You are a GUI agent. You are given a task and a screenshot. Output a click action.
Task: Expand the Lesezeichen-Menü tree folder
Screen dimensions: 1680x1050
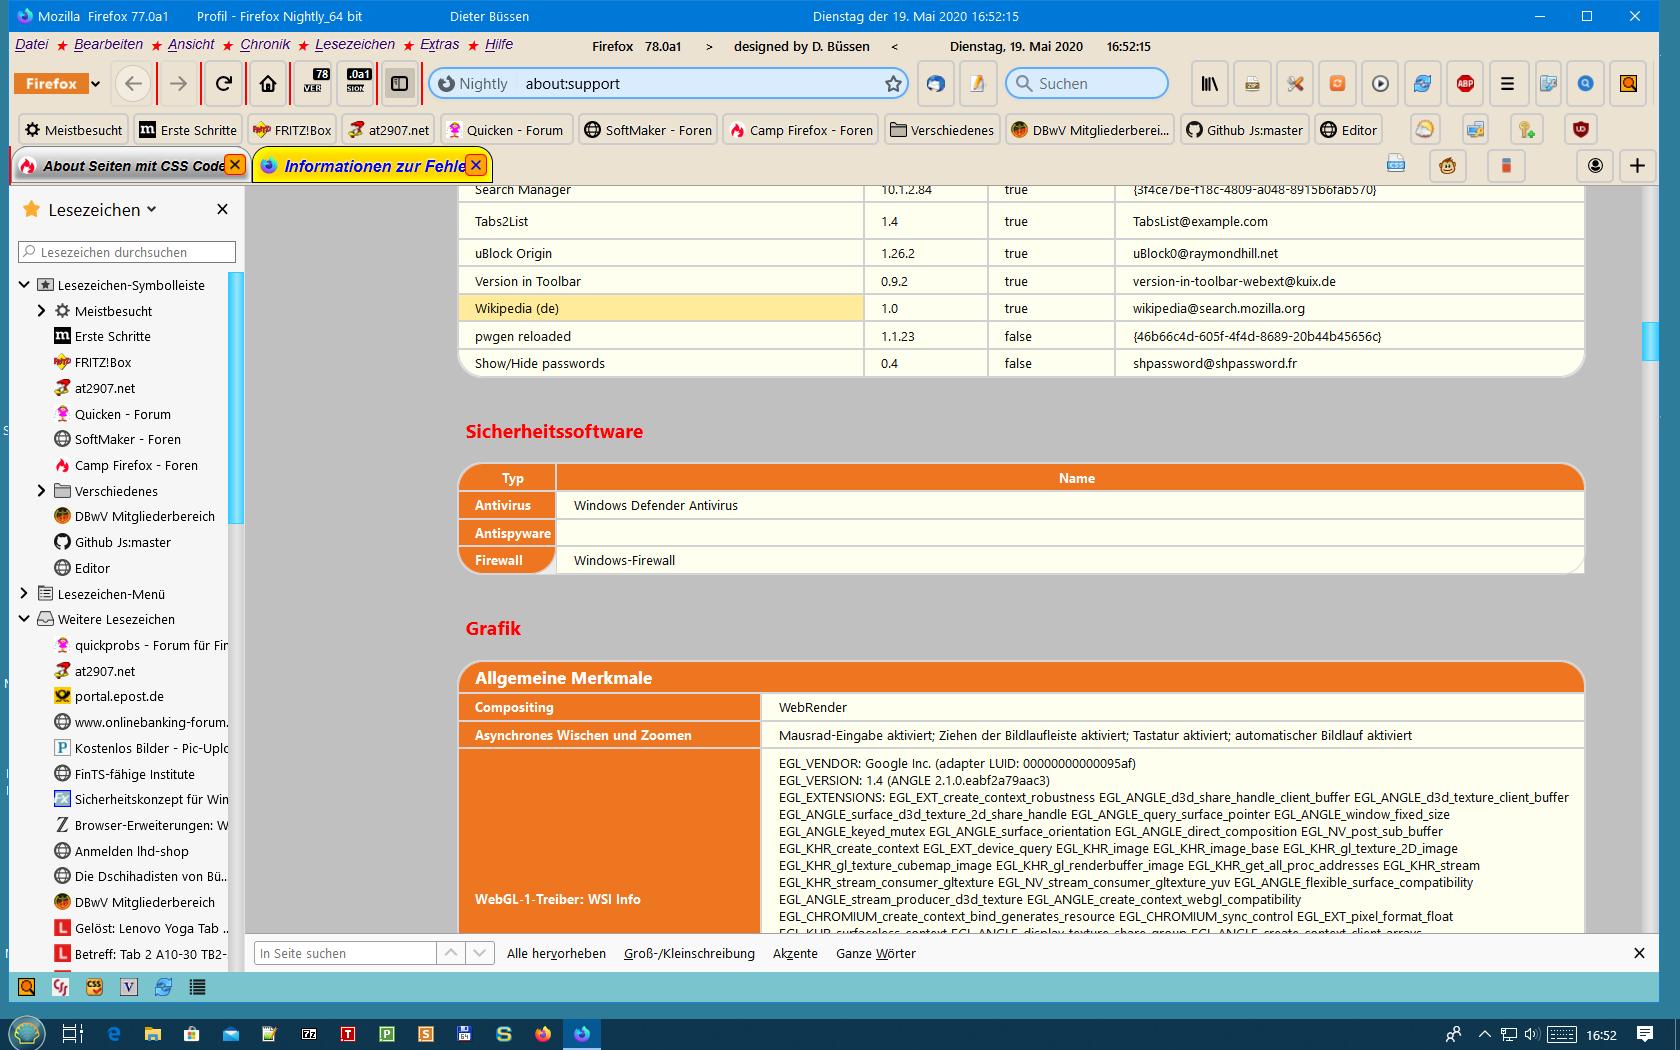(24, 594)
